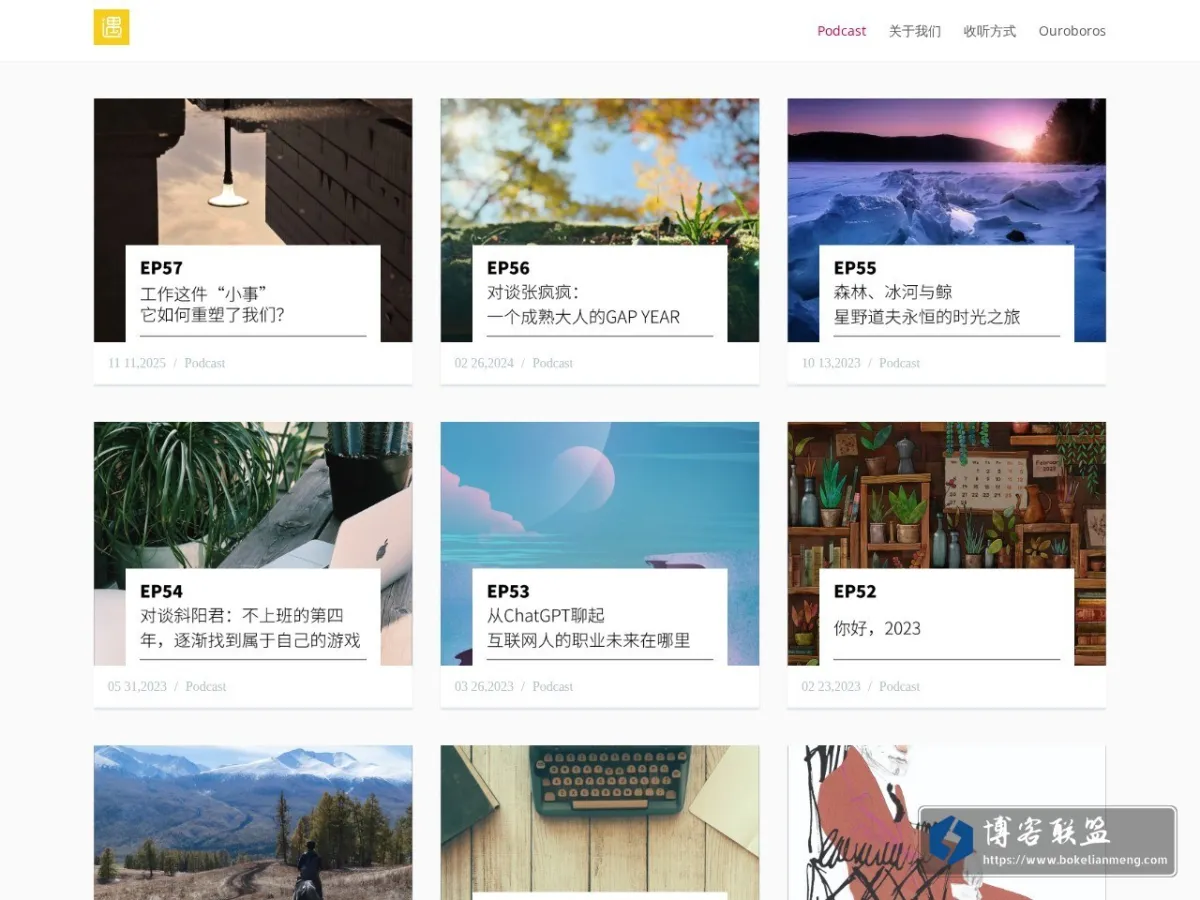Viewport: 1200px width, 900px height.
Task: Open Podcast category under EP54 card
Action: 206,686
